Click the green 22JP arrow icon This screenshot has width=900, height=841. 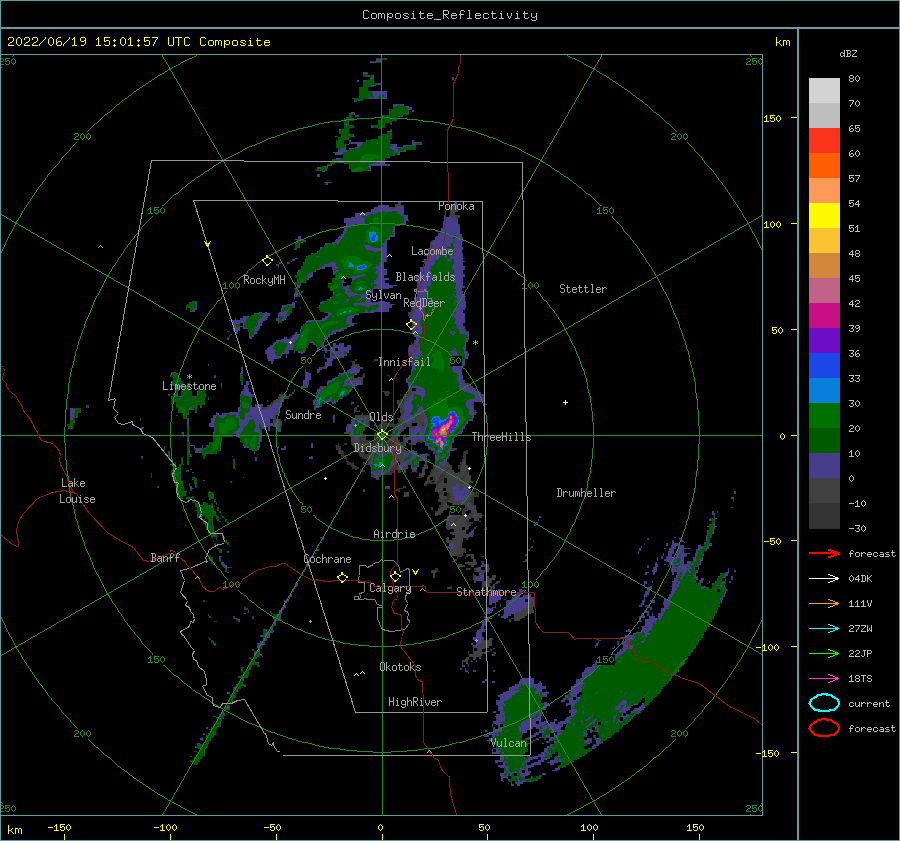coord(824,653)
